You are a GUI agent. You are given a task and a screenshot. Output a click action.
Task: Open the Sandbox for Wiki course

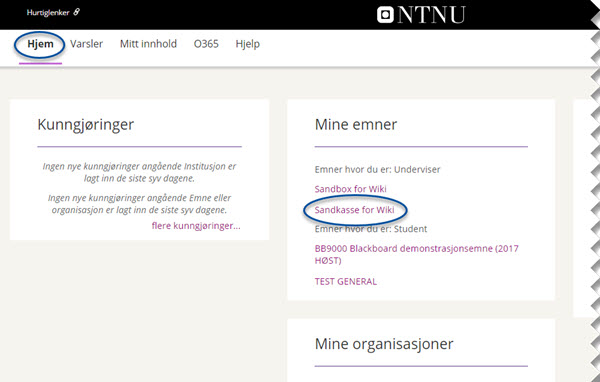point(351,189)
